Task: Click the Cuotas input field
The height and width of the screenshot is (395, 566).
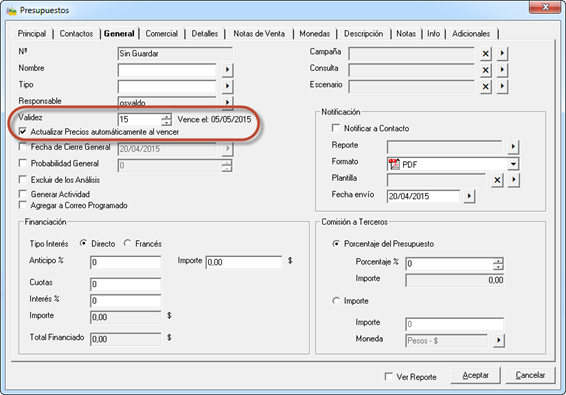Action: (125, 284)
